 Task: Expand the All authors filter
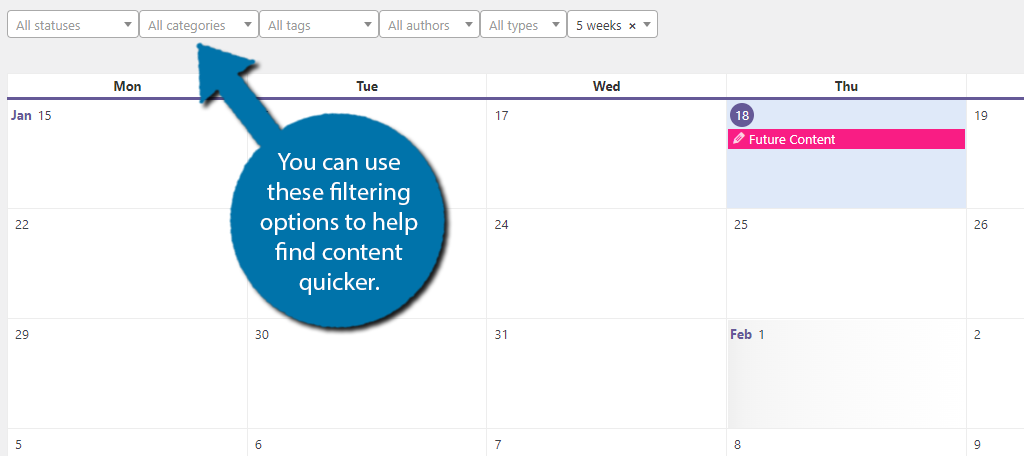click(429, 25)
